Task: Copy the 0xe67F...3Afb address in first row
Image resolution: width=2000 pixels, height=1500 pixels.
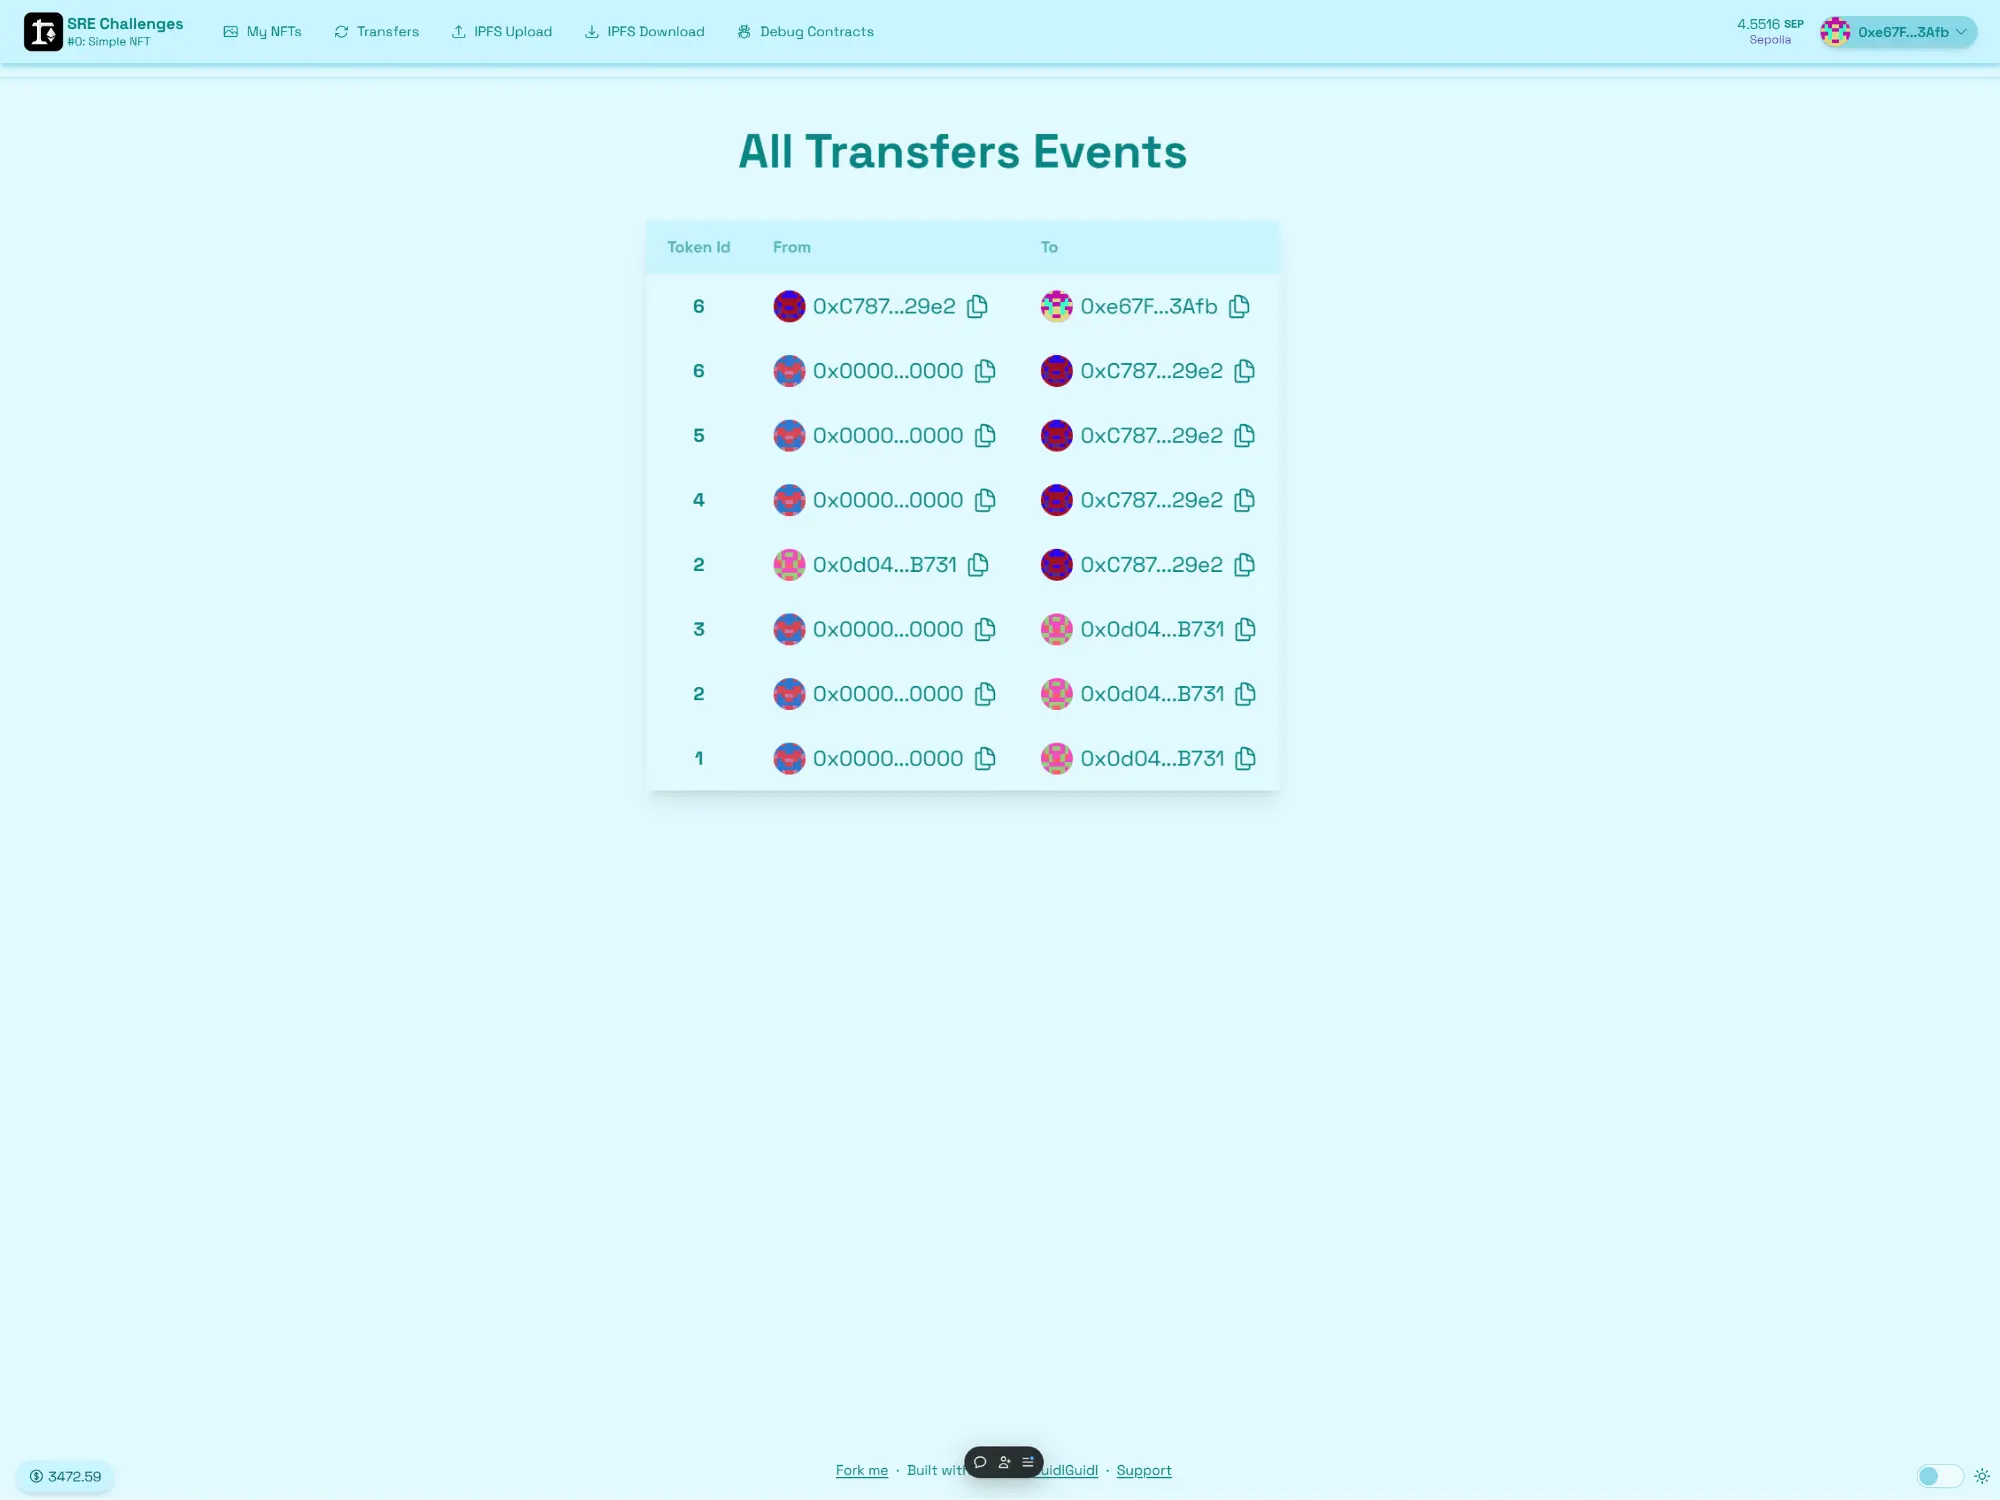Action: [1239, 306]
